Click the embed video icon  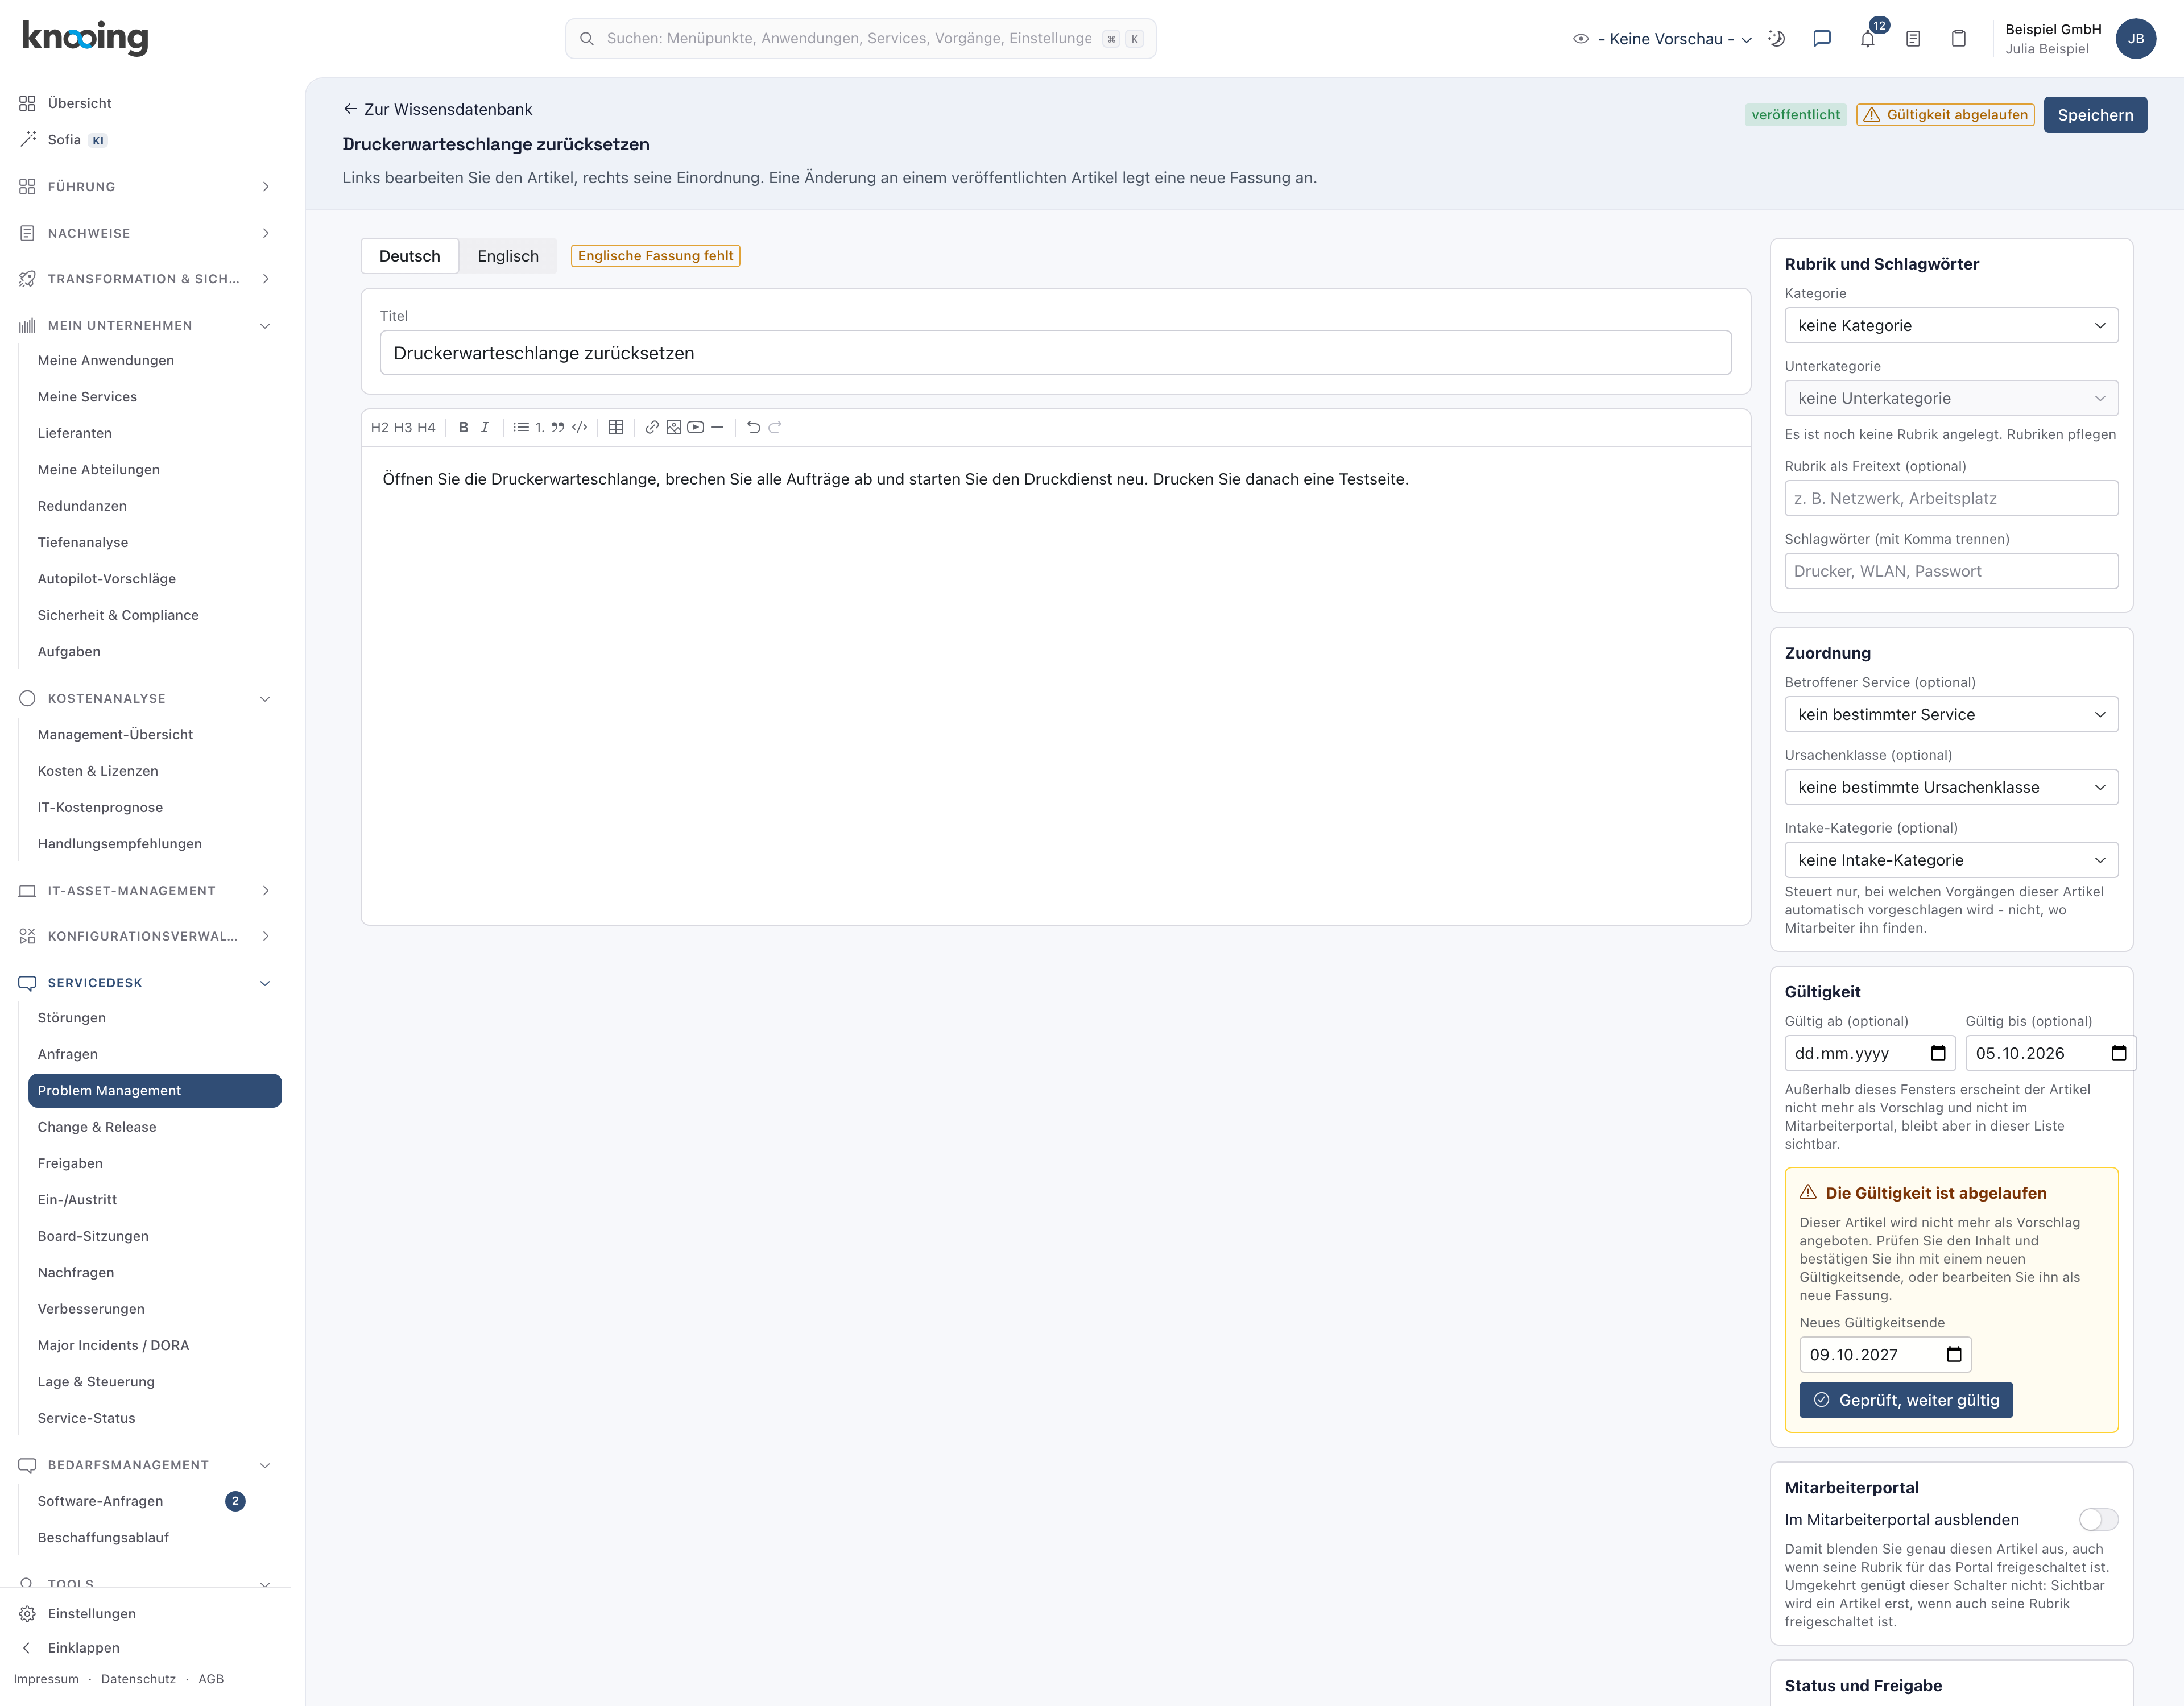696,427
